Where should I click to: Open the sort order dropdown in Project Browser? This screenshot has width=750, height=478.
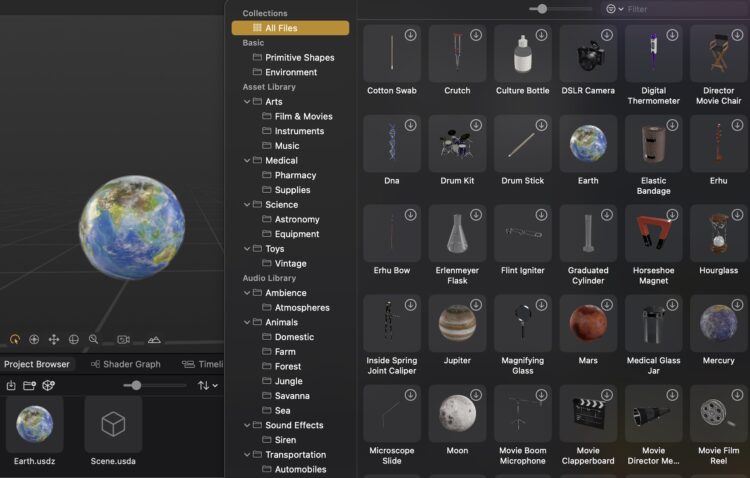[x=207, y=385]
